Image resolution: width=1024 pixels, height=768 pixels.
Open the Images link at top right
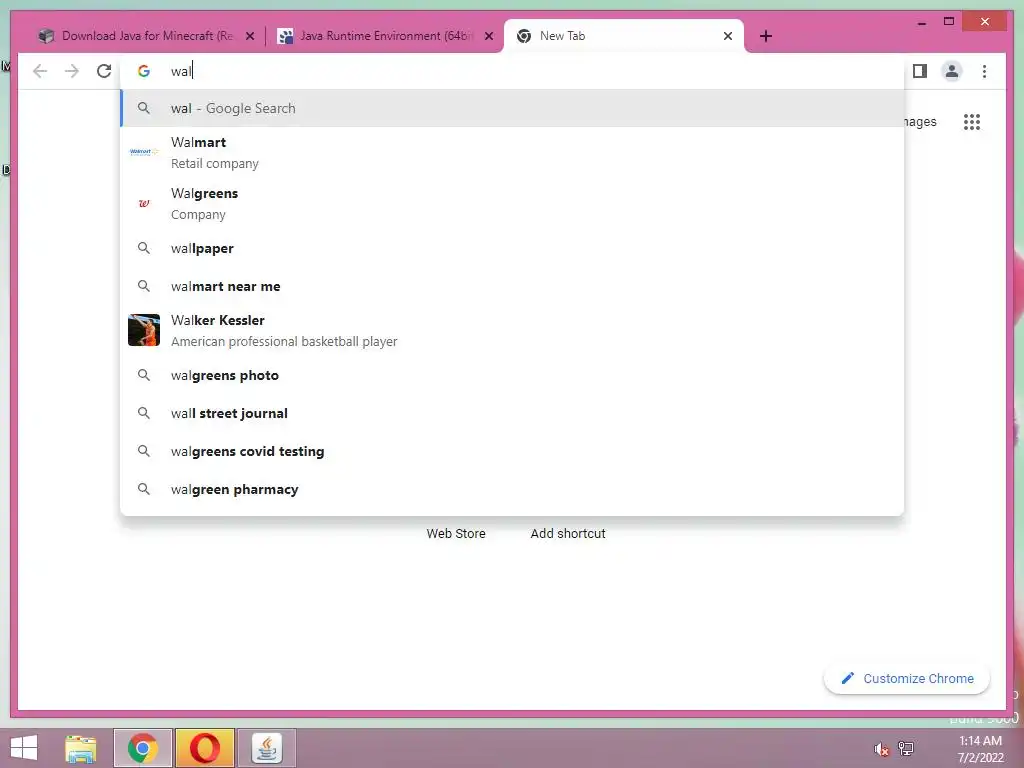tap(920, 121)
